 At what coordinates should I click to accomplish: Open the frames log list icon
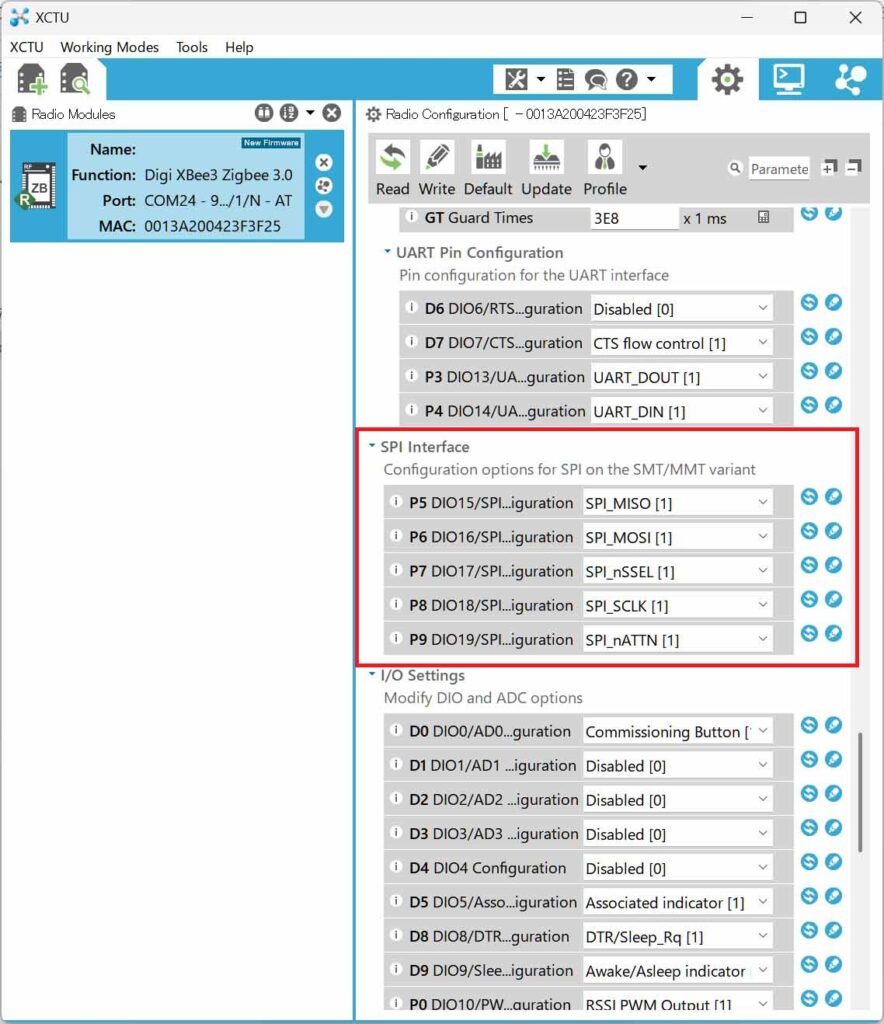click(565, 80)
